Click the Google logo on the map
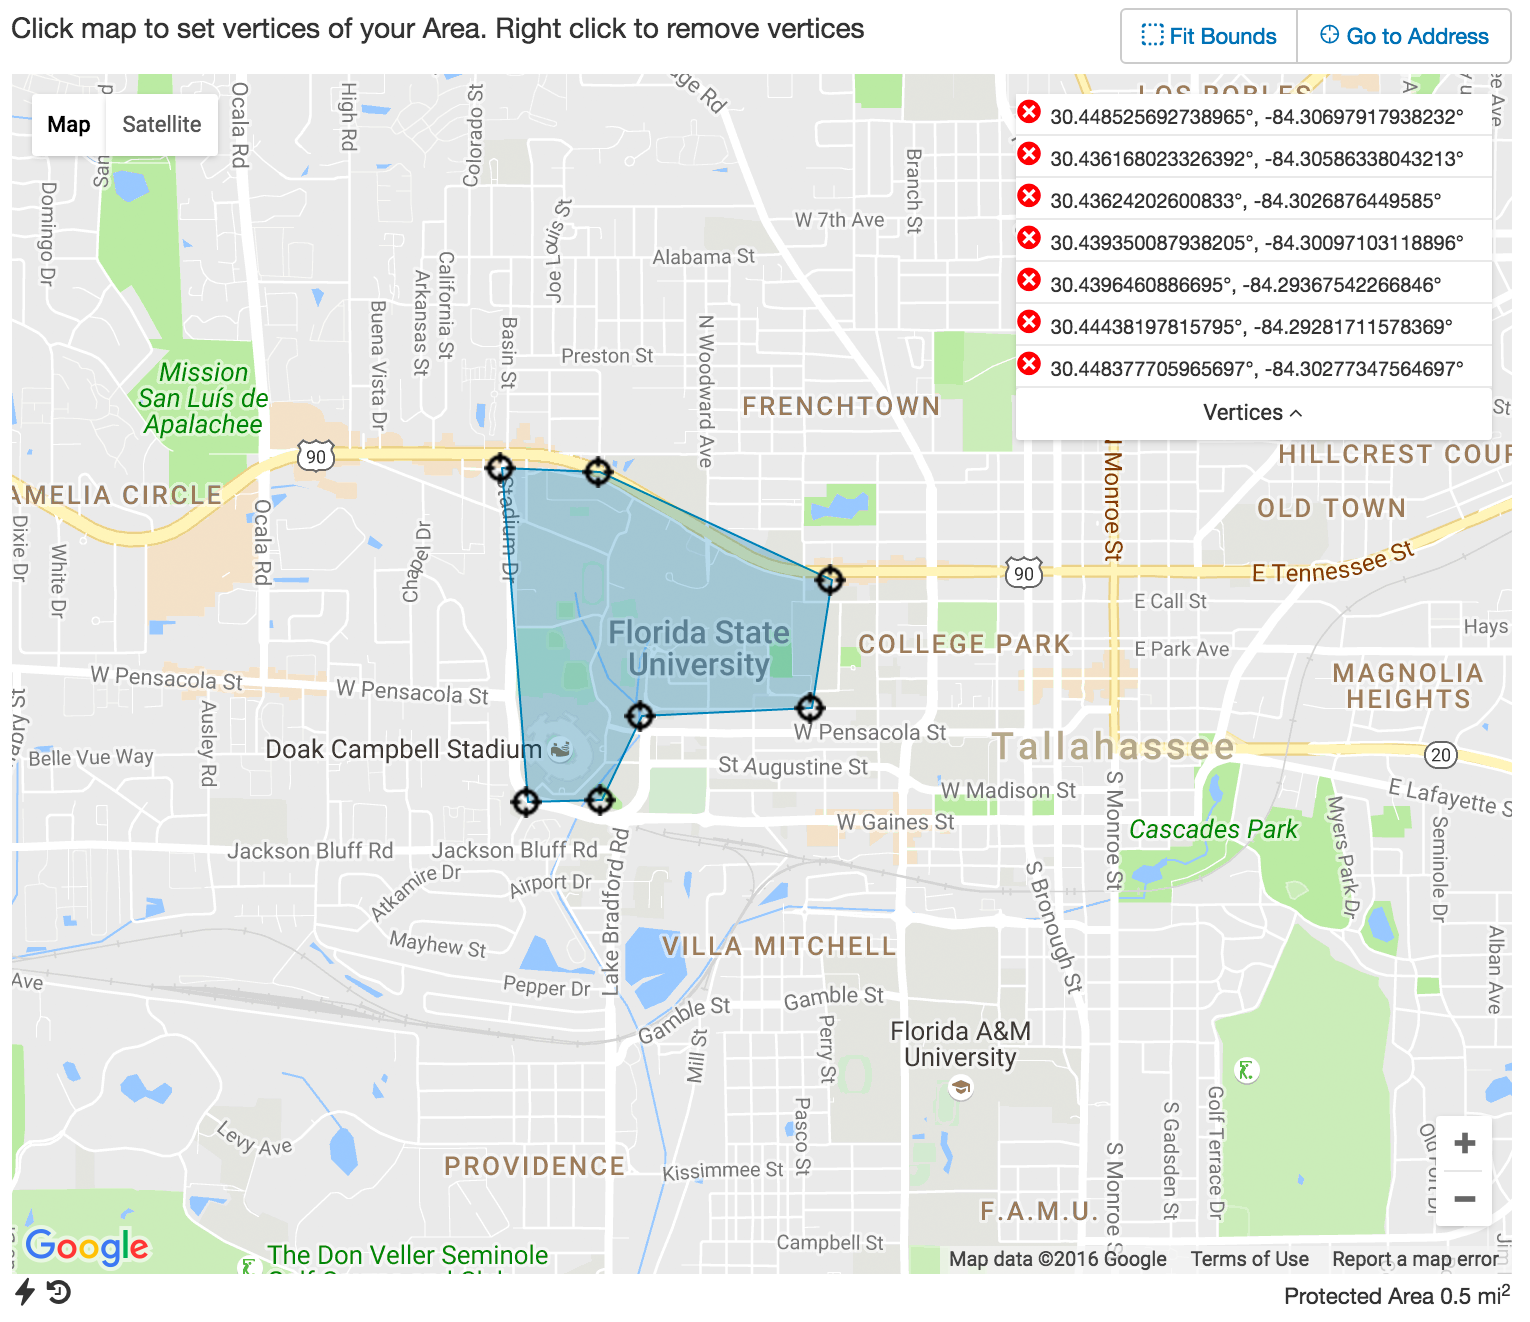Image resolution: width=1530 pixels, height=1322 pixels. point(87,1246)
